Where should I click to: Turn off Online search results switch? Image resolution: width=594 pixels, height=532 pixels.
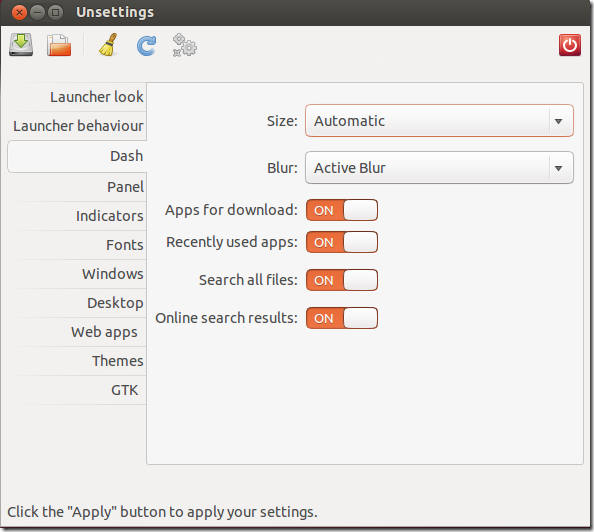tap(342, 318)
